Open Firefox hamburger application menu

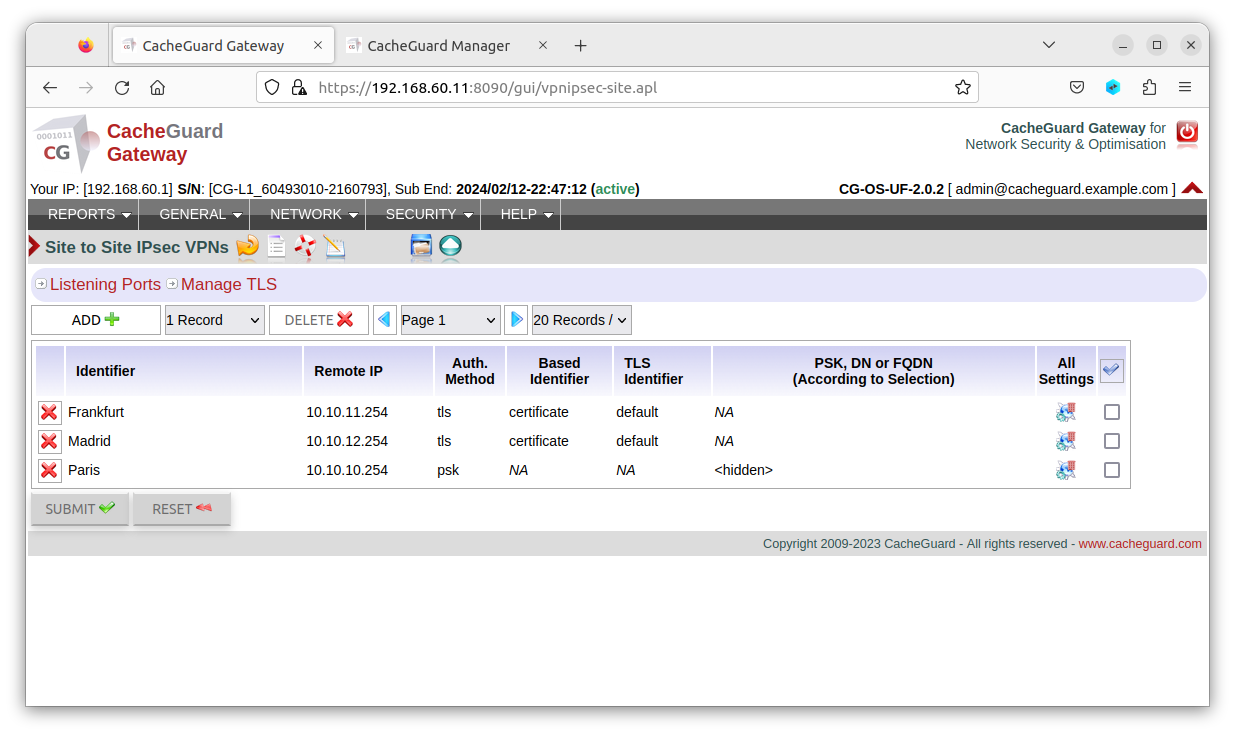pos(1185,88)
